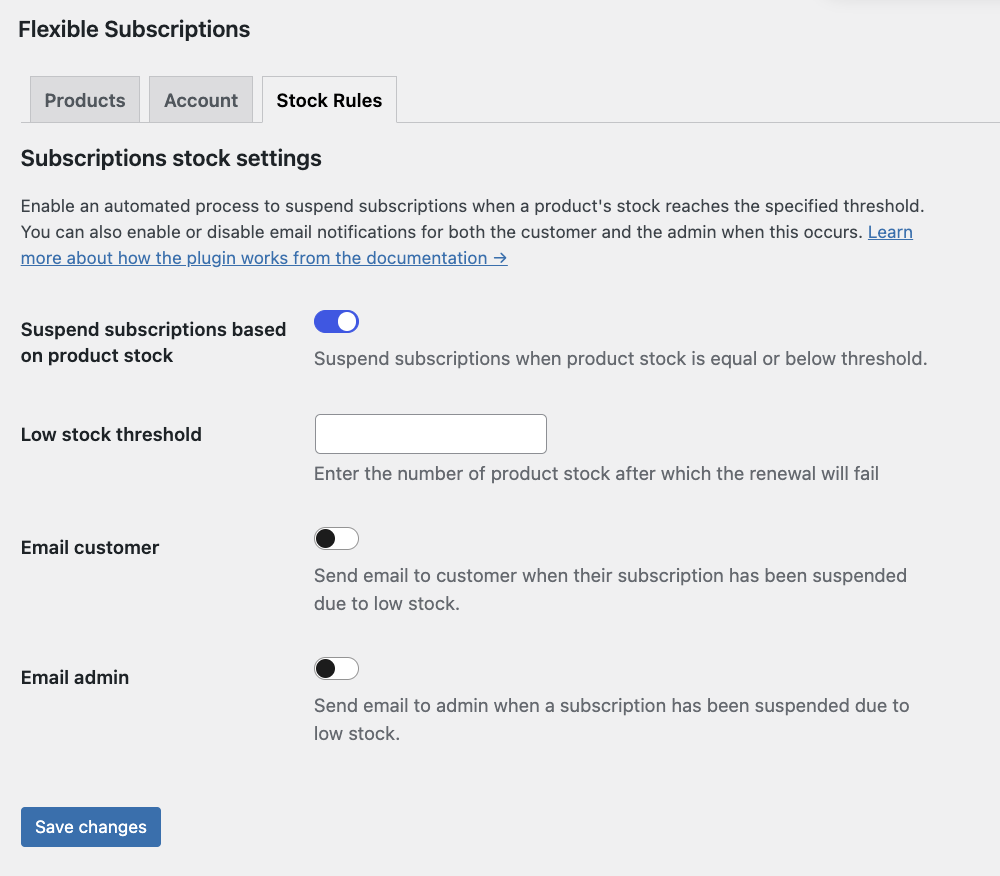
Task: Disable suspend subscriptions based on stock toggle
Action: [336, 321]
